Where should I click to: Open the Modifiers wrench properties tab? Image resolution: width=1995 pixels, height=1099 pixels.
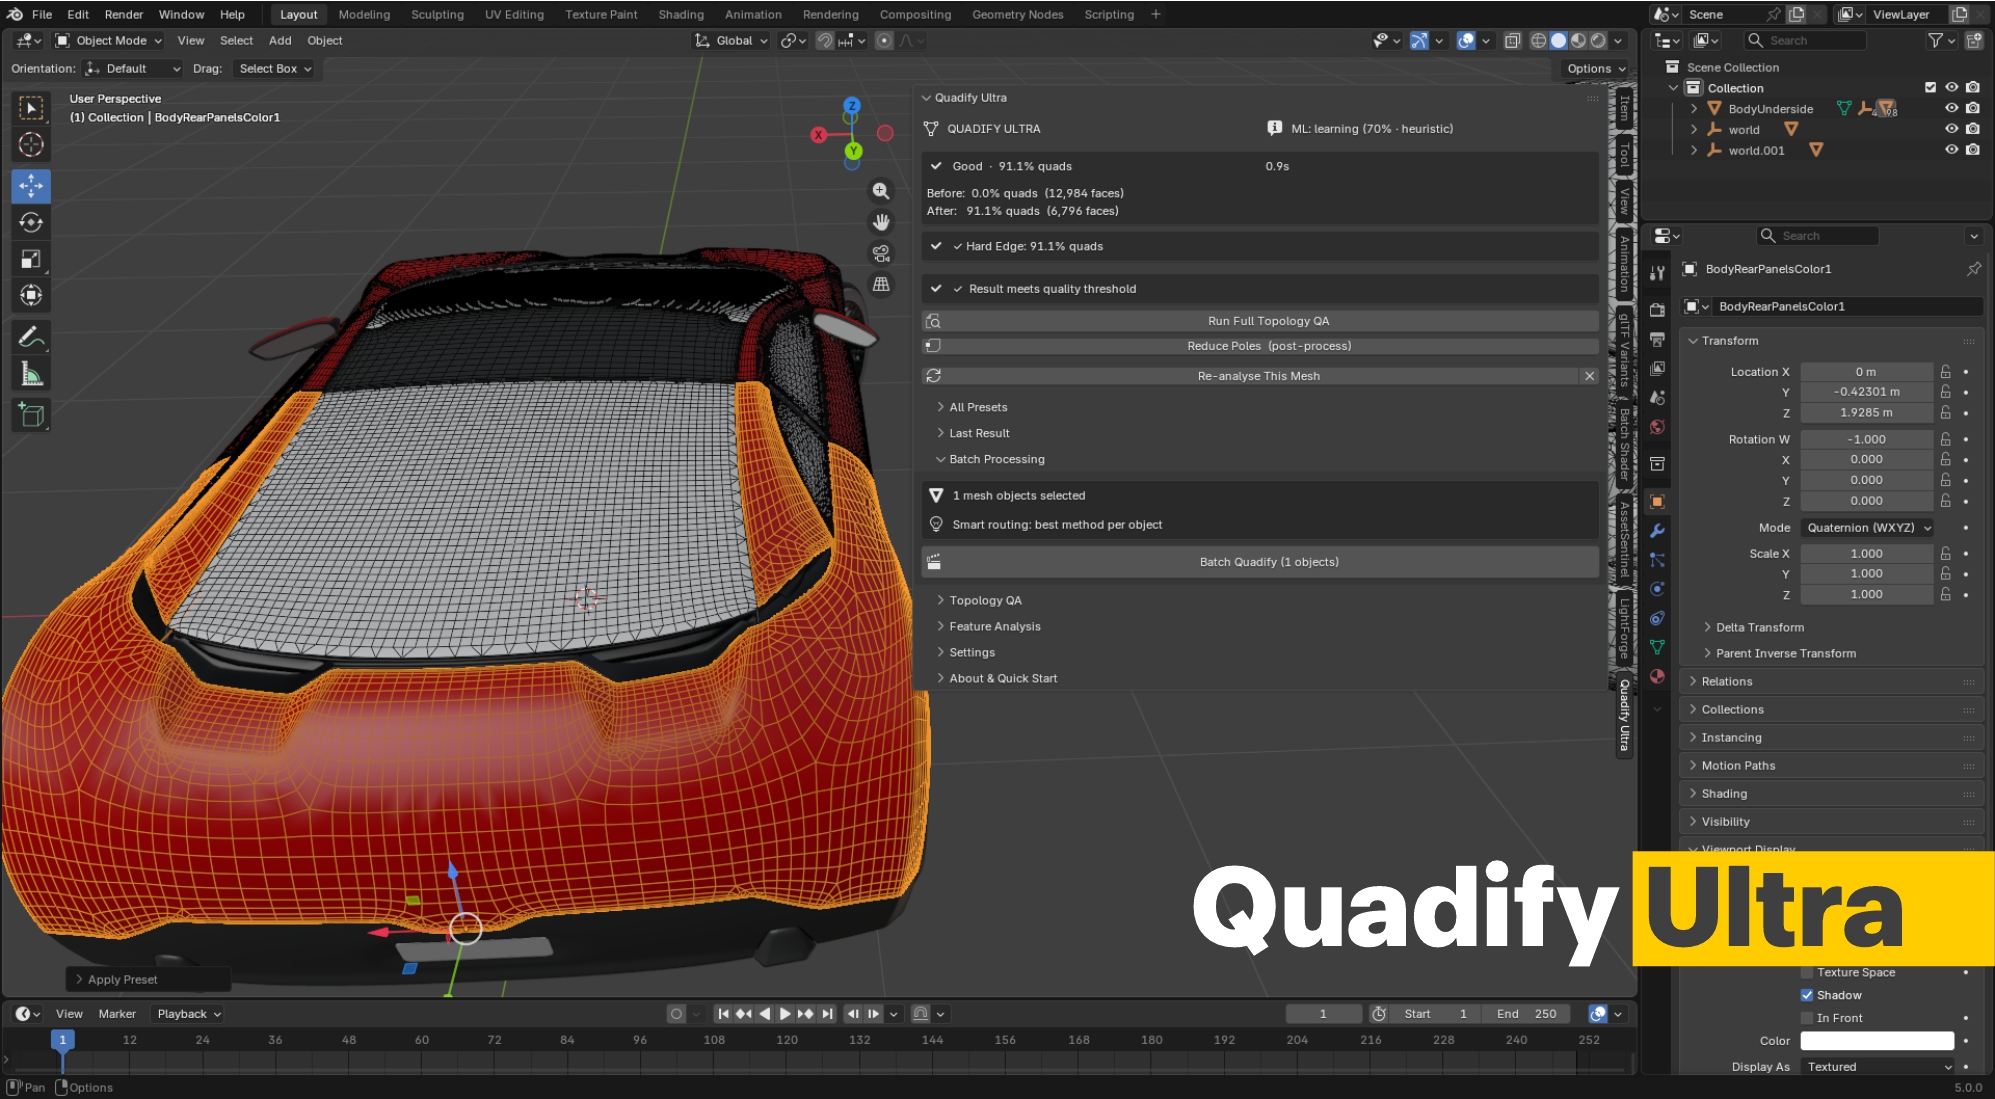1657,531
